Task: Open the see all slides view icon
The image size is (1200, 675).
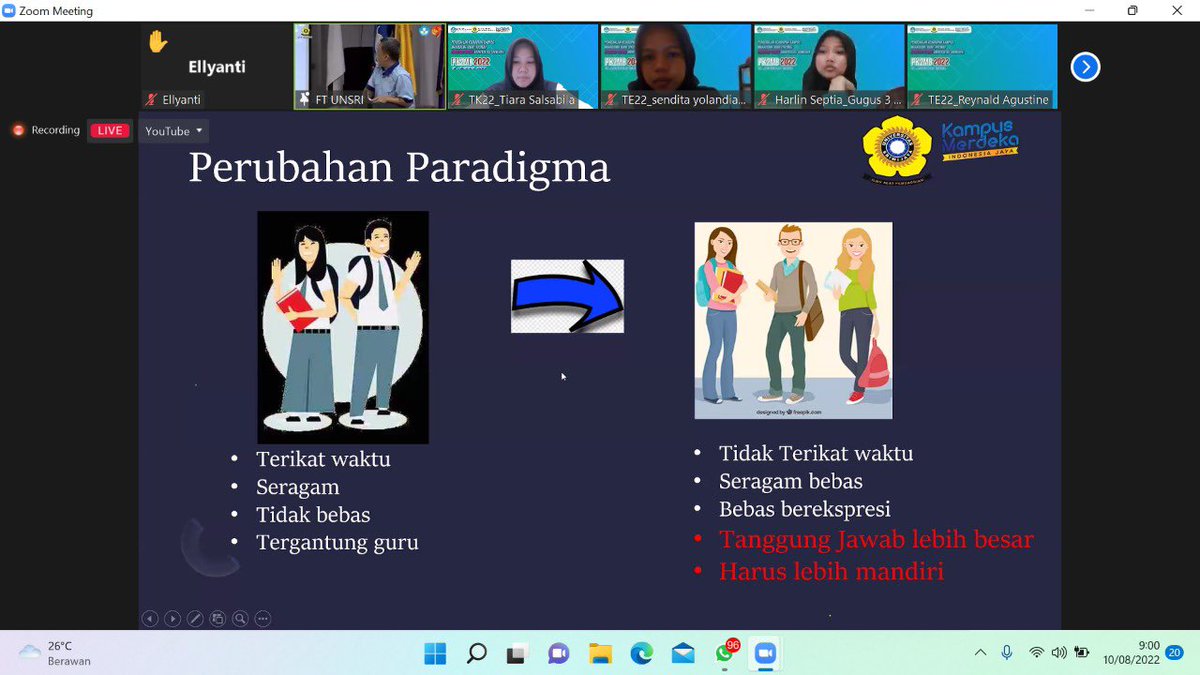Action: (x=217, y=619)
